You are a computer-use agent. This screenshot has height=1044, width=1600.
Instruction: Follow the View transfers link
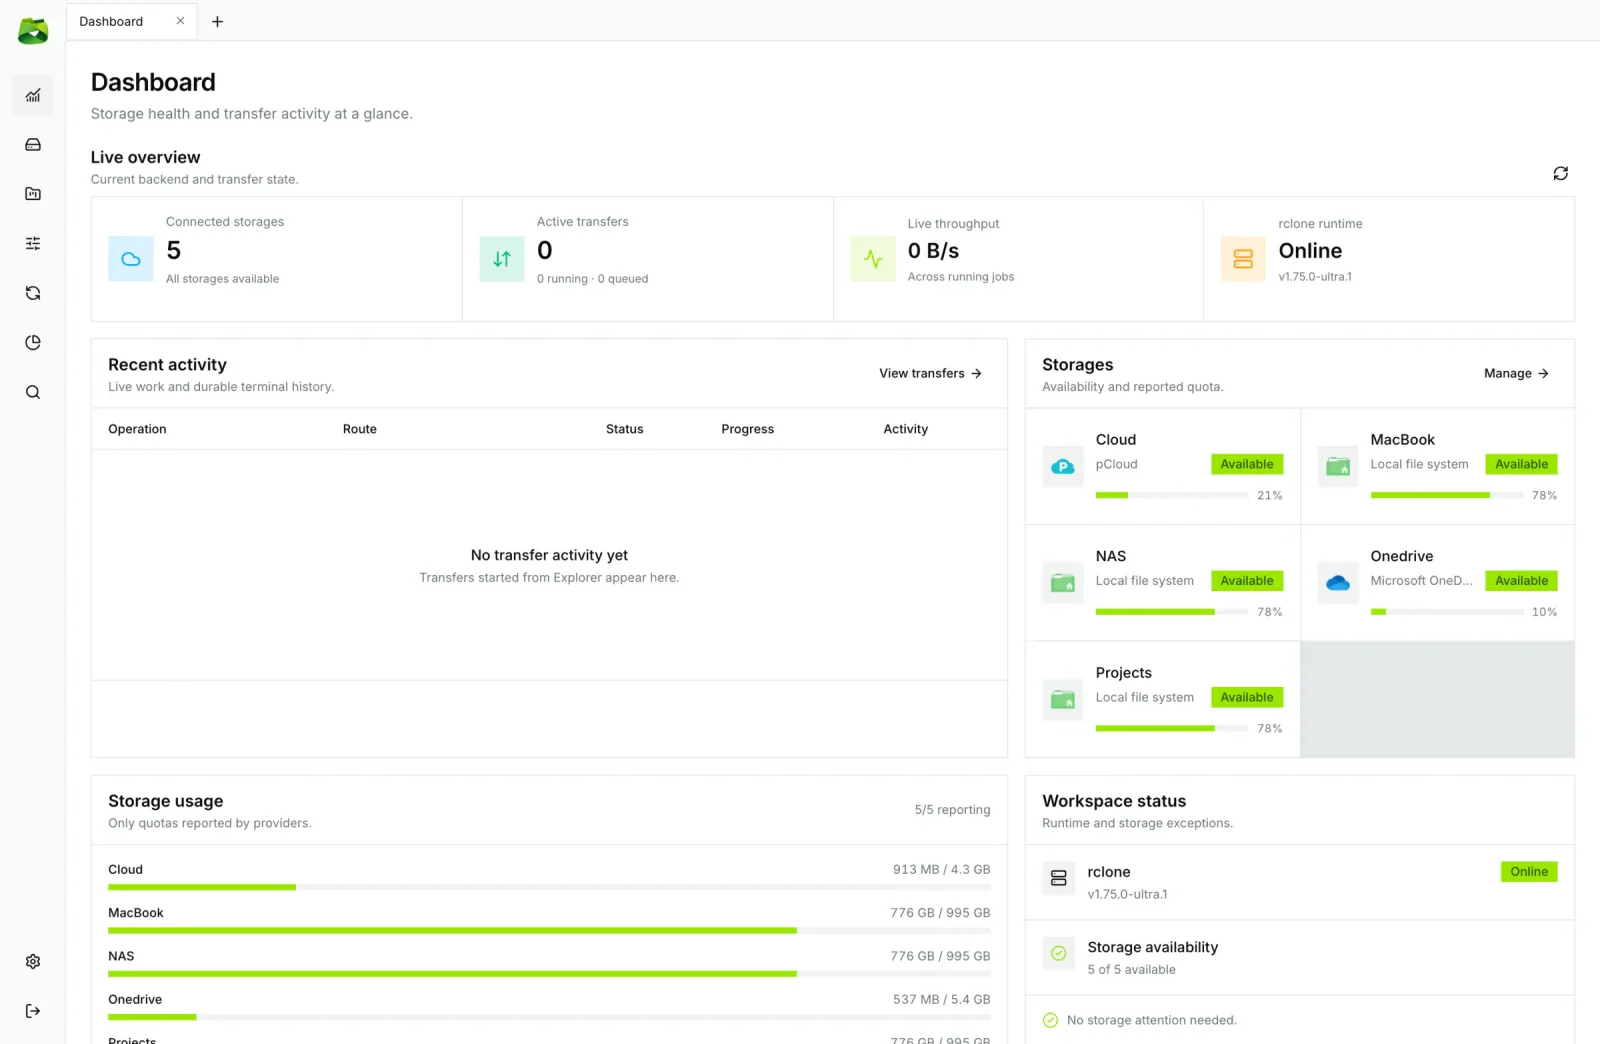(930, 373)
